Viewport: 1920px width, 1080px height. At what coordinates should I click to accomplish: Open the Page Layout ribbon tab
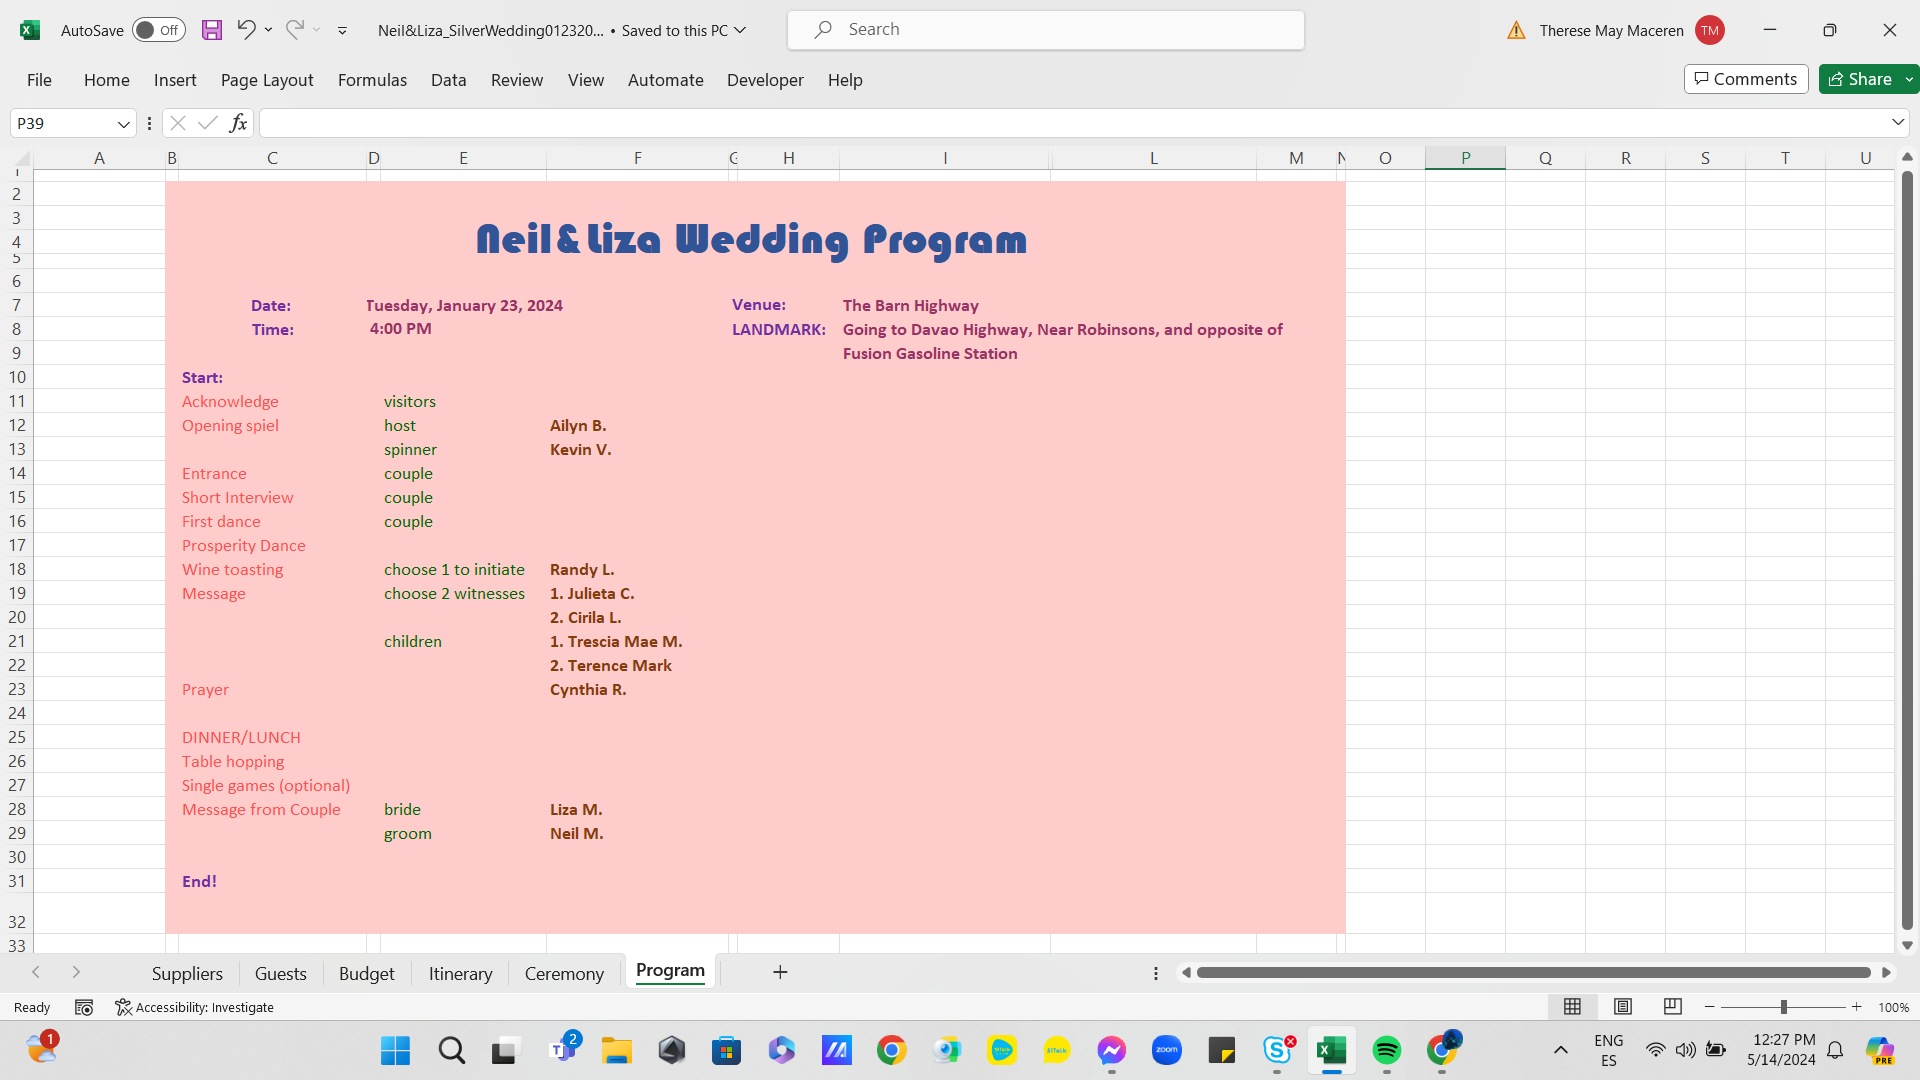[266, 80]
